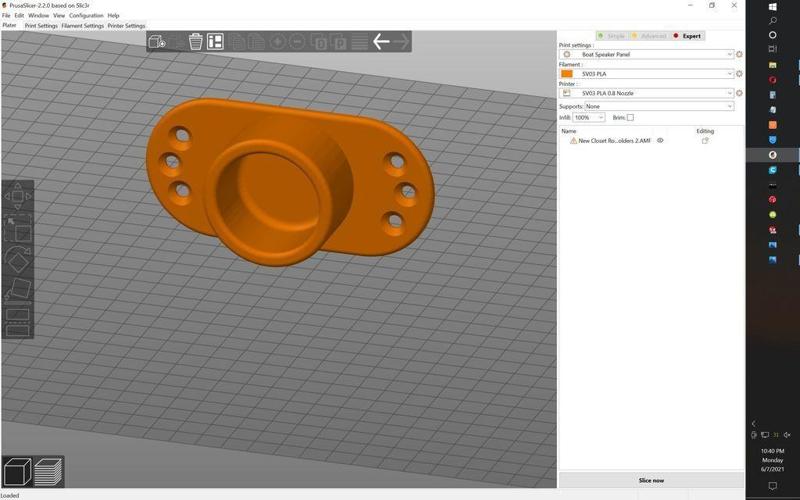Click the orange filament color swatch
This screenshot has height=500, width=800.
[566, 73]
